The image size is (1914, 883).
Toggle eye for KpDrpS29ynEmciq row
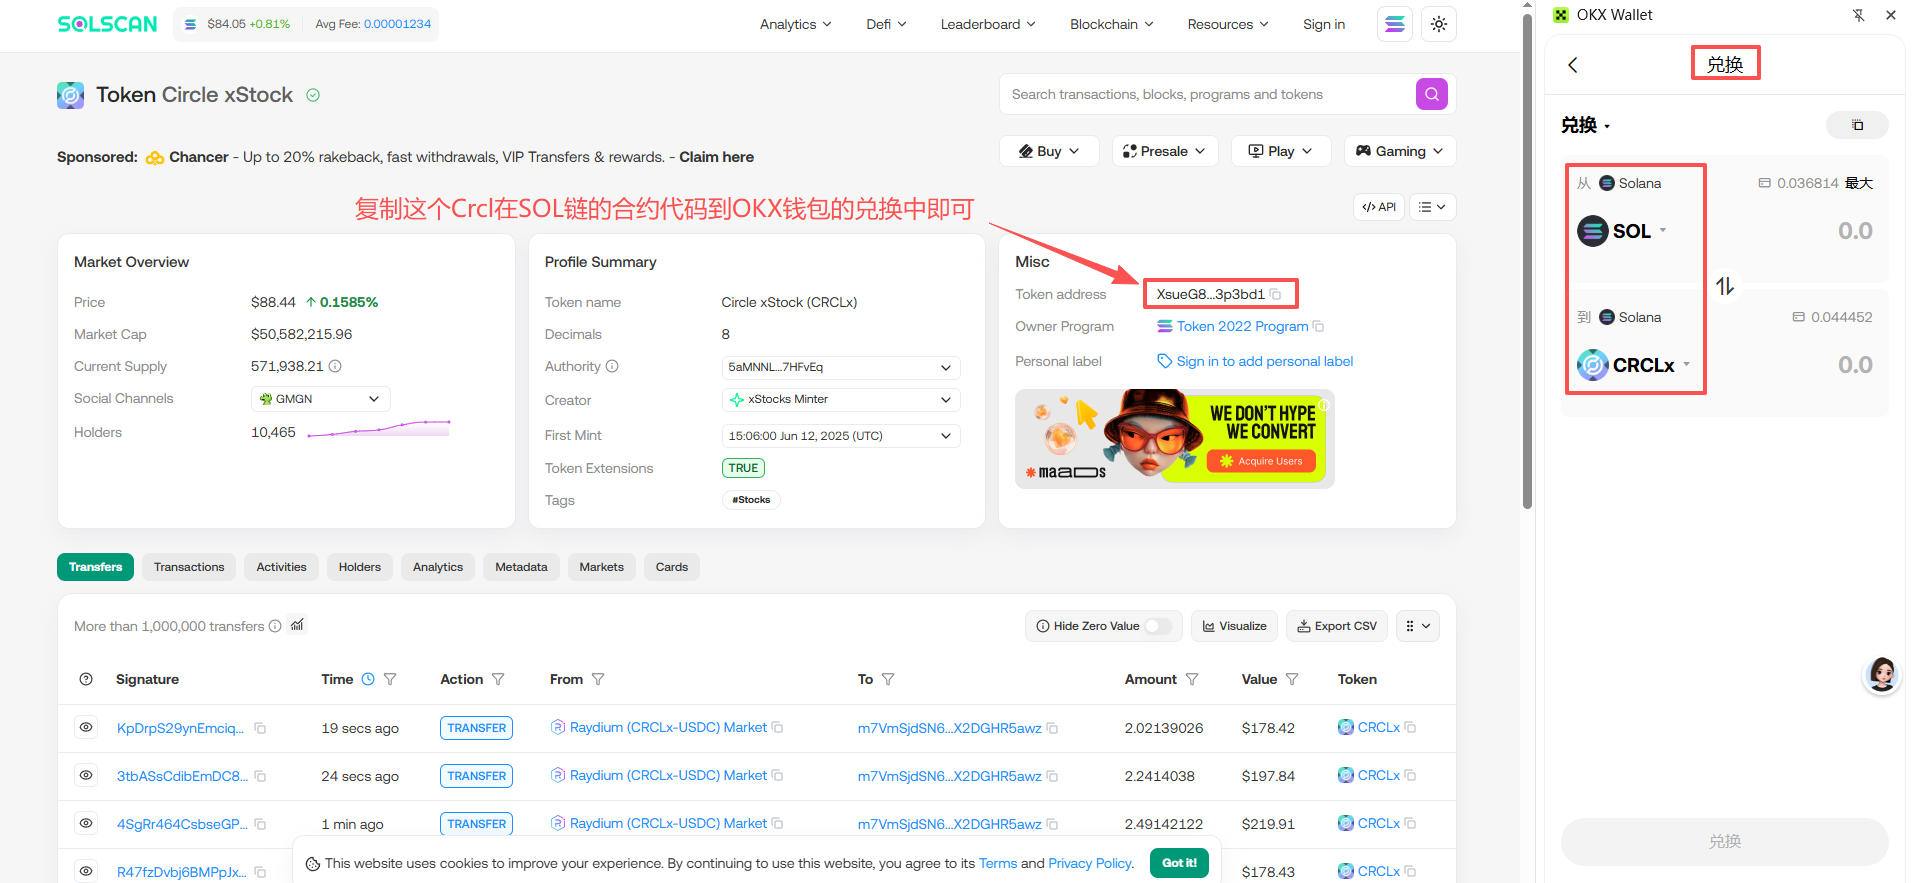86,727
